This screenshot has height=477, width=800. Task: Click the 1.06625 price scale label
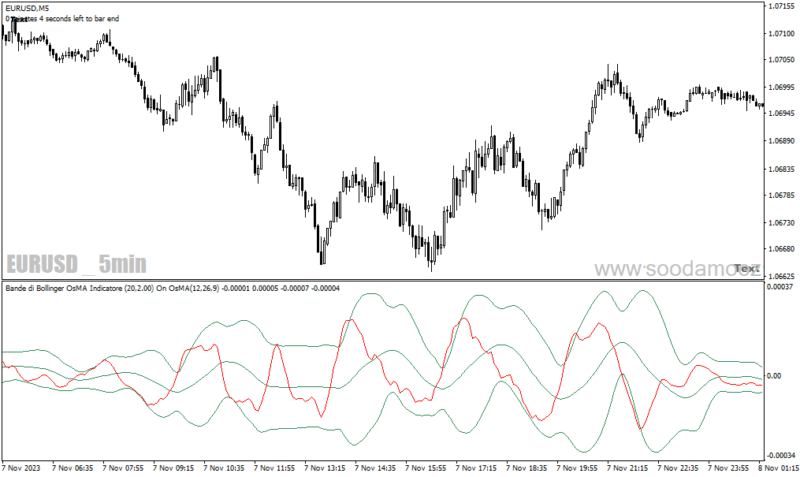click(x=782, y=276)
